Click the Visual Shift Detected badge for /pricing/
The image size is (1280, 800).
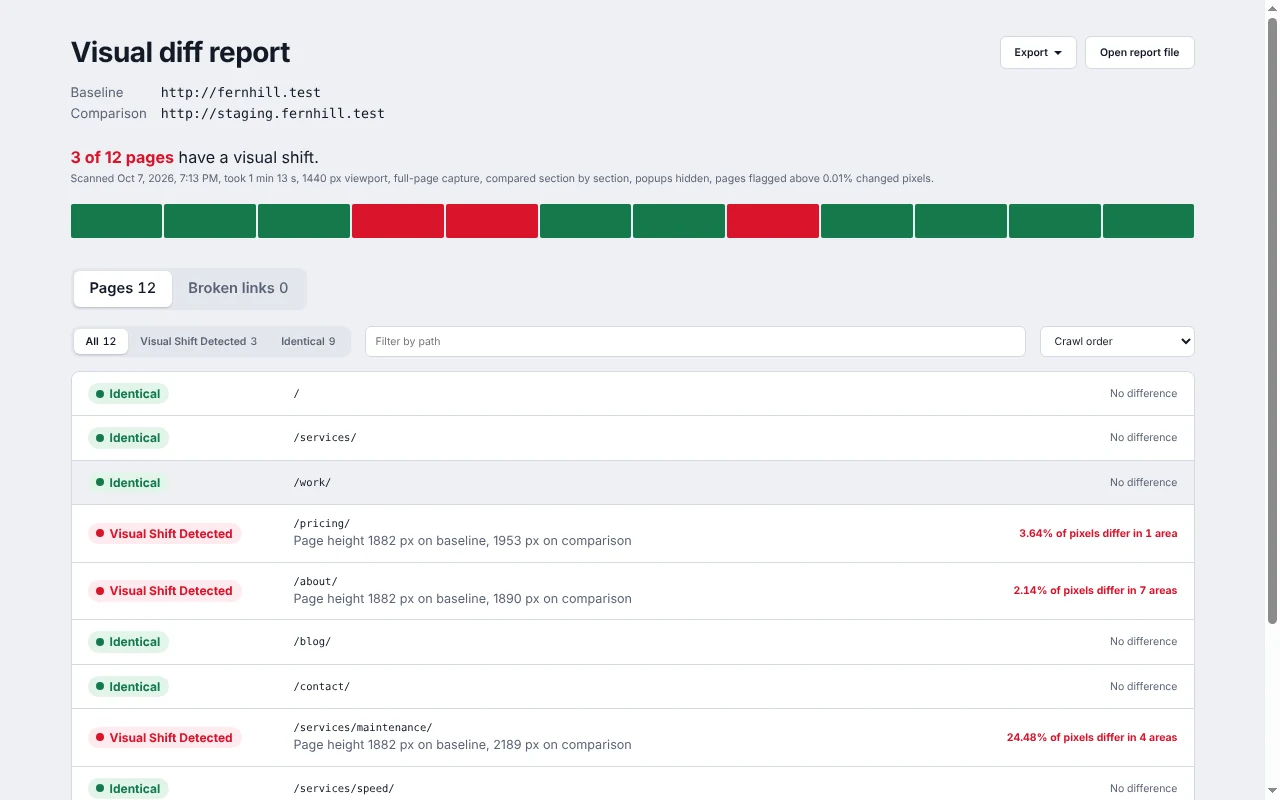click(165, 534)
